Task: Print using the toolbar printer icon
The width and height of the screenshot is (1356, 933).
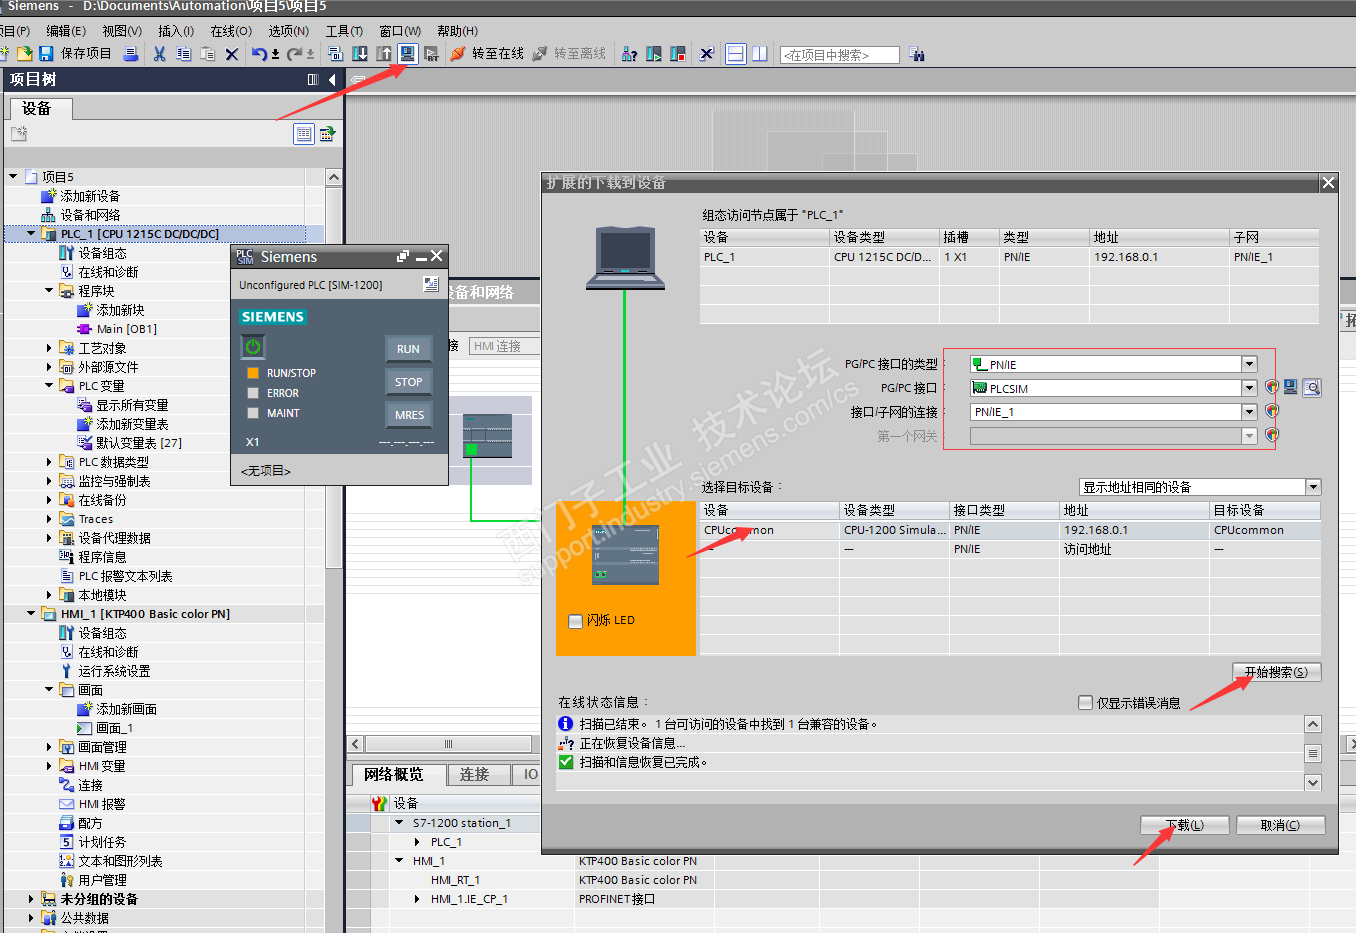Action: (131, 53)
